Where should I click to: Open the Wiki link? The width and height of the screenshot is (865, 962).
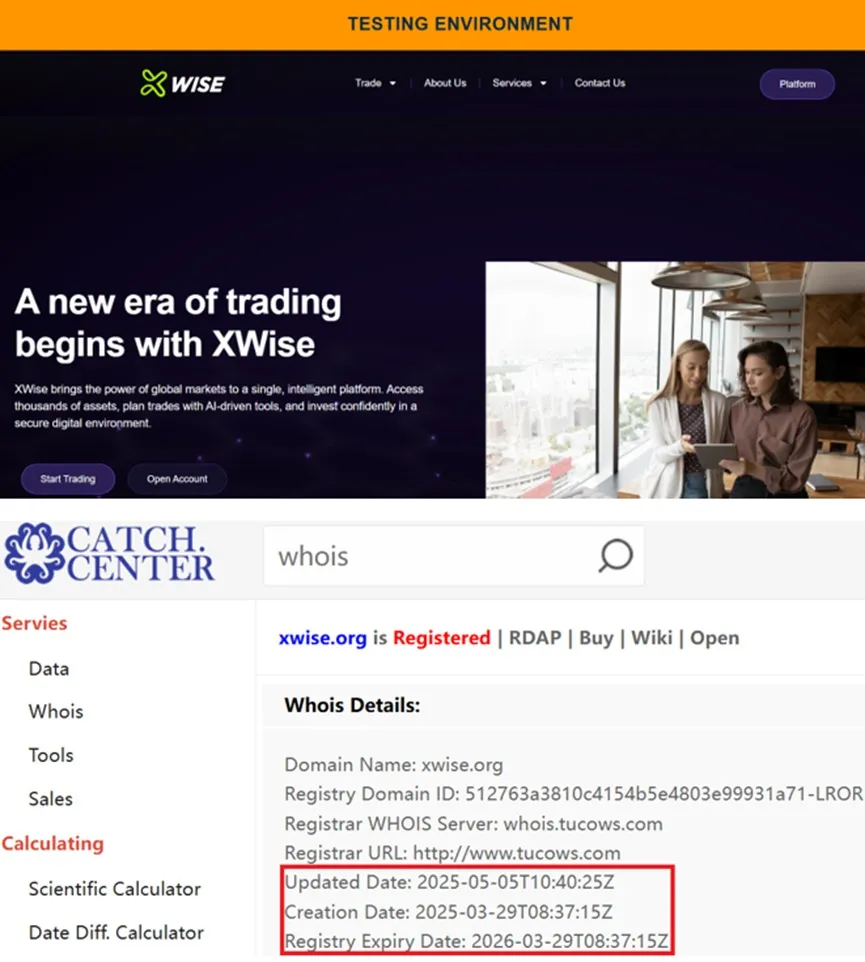pyautogui.click(x=652, y=638)
